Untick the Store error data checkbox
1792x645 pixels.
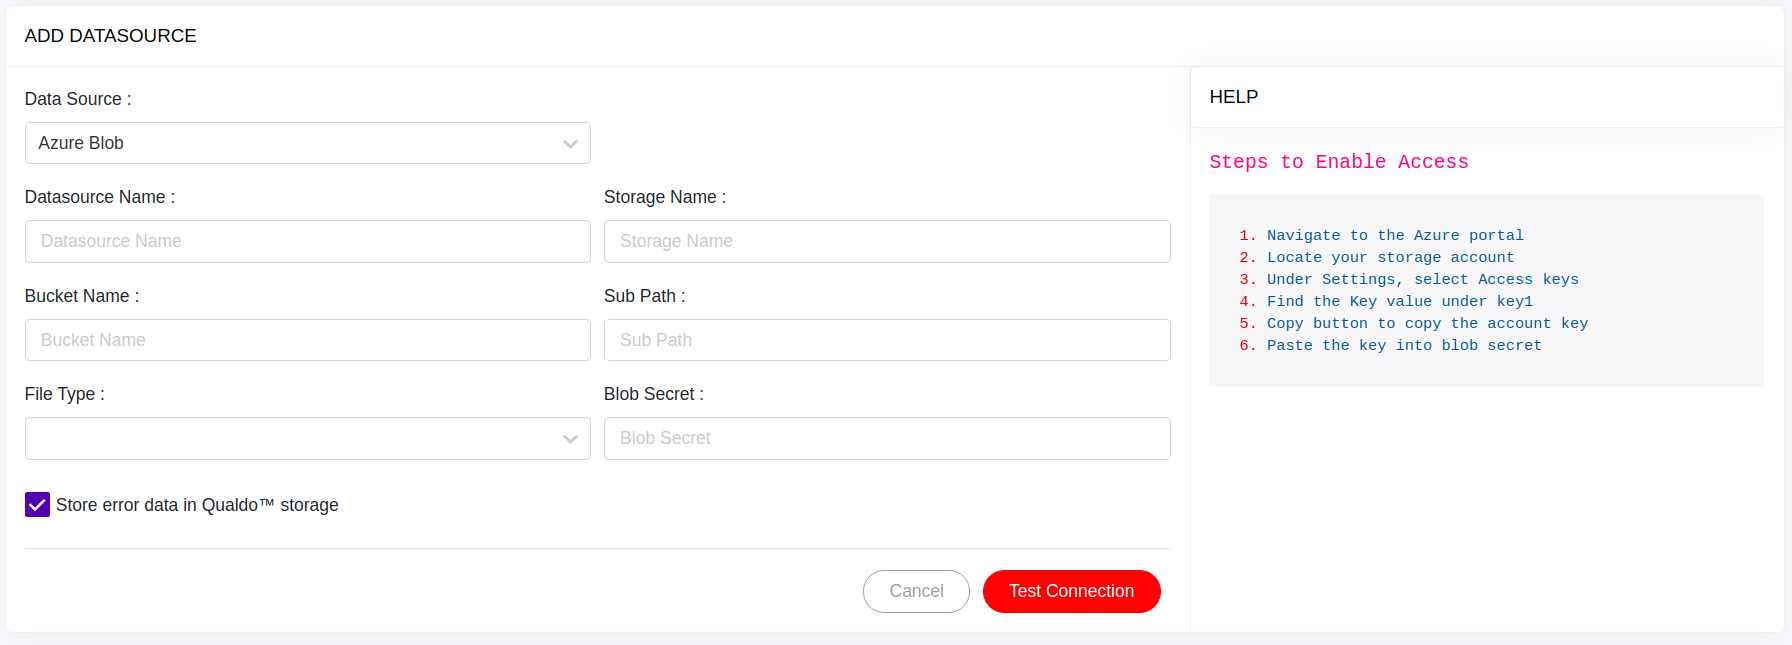pyautogui.click(x=37, y=505)
